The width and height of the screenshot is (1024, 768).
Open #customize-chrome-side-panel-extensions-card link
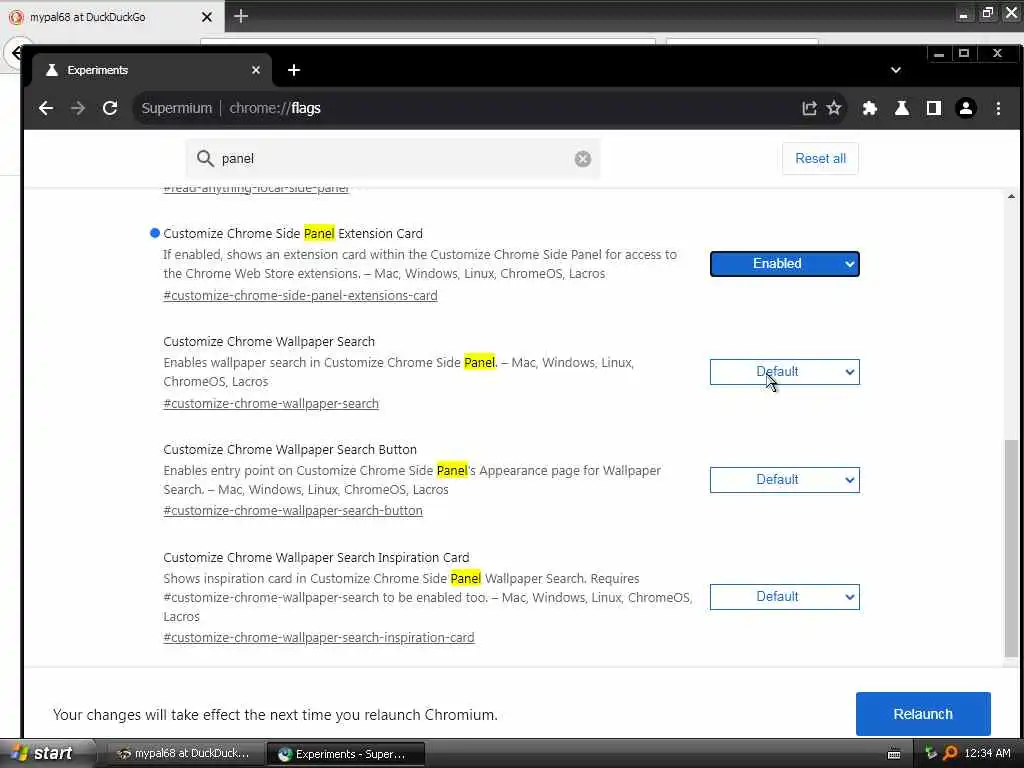click(300, 296)
